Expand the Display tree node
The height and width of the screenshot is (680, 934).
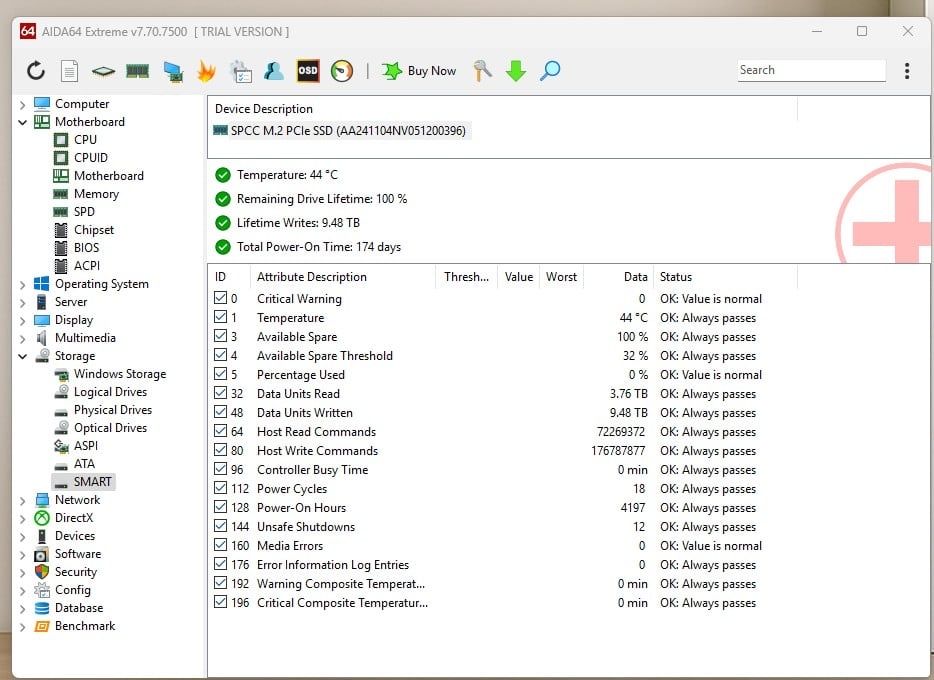coord(23,321)
